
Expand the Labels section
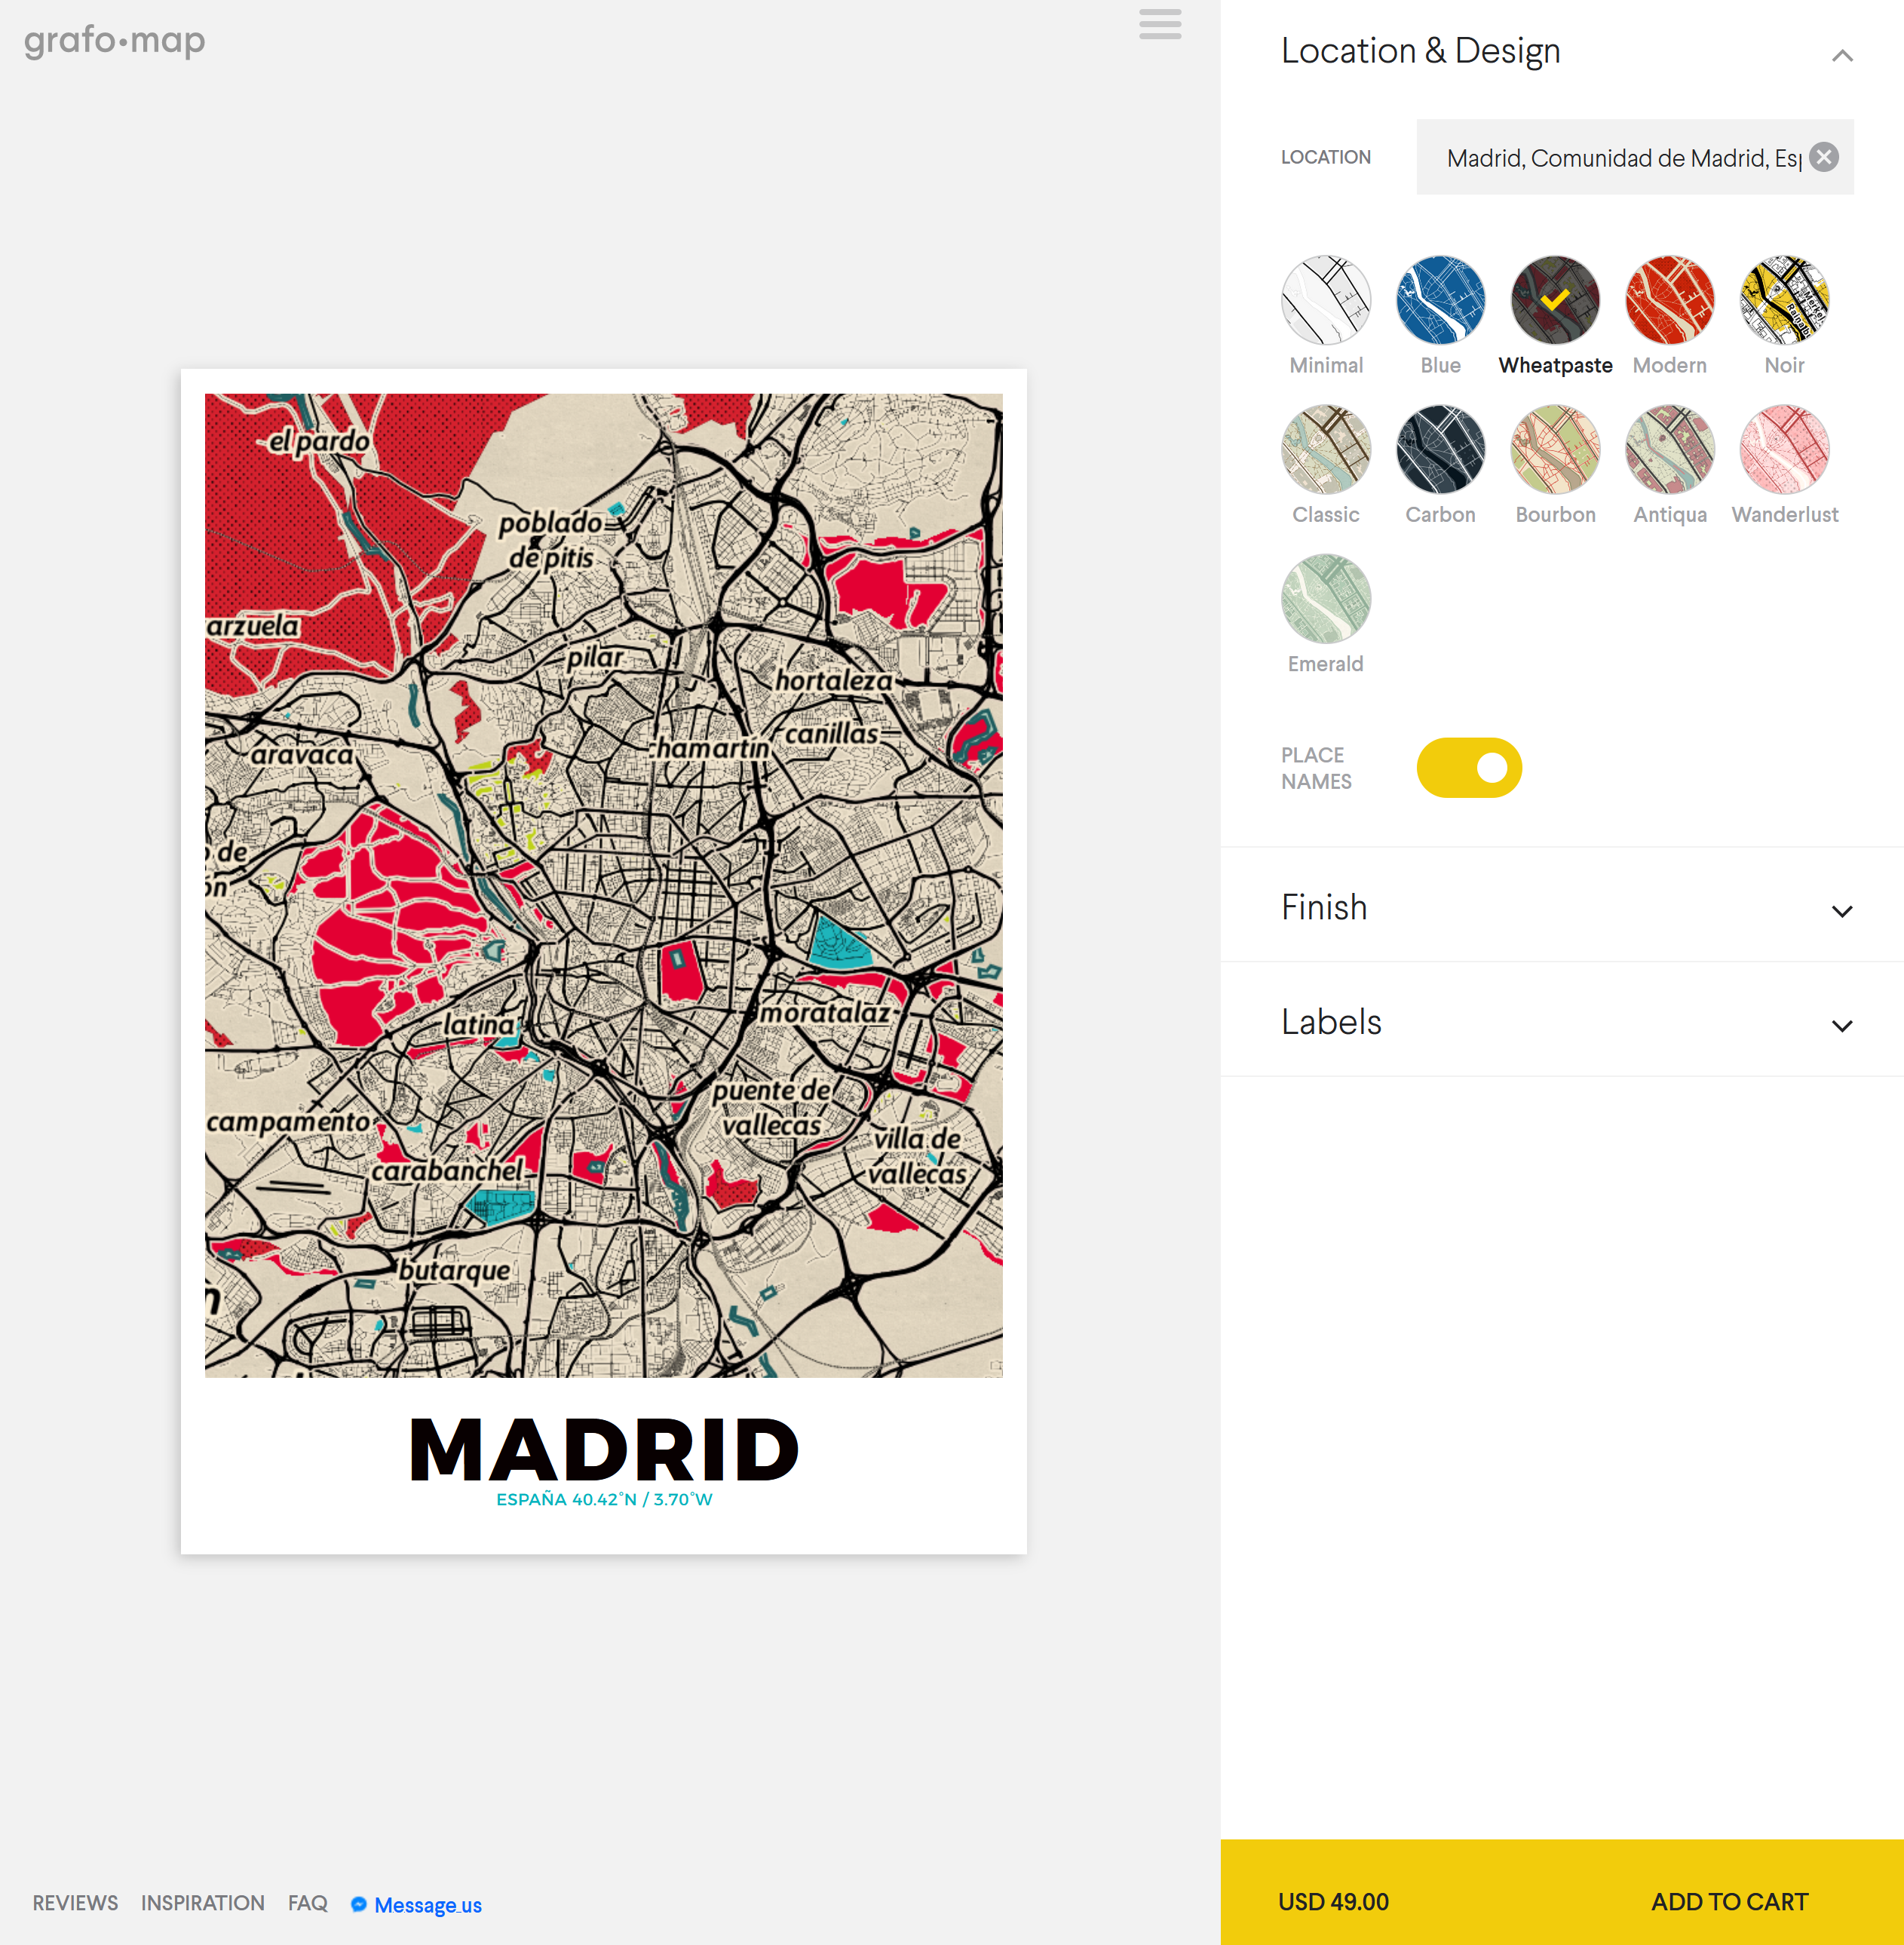[x=1841, y=1025]
